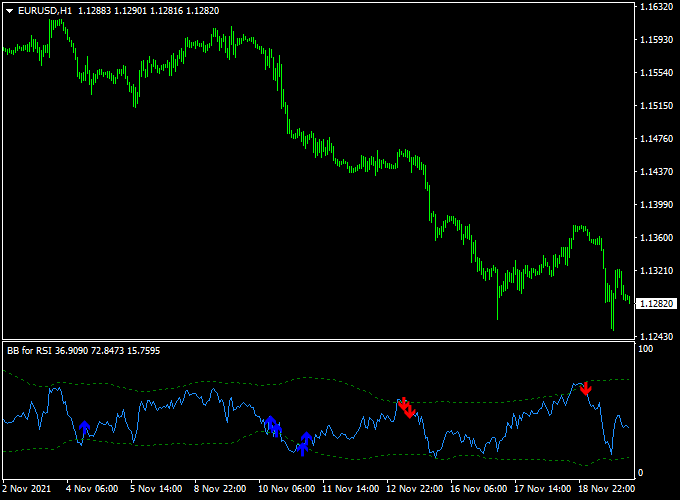Click the 100 level on indicator scale

pos(645,349)
